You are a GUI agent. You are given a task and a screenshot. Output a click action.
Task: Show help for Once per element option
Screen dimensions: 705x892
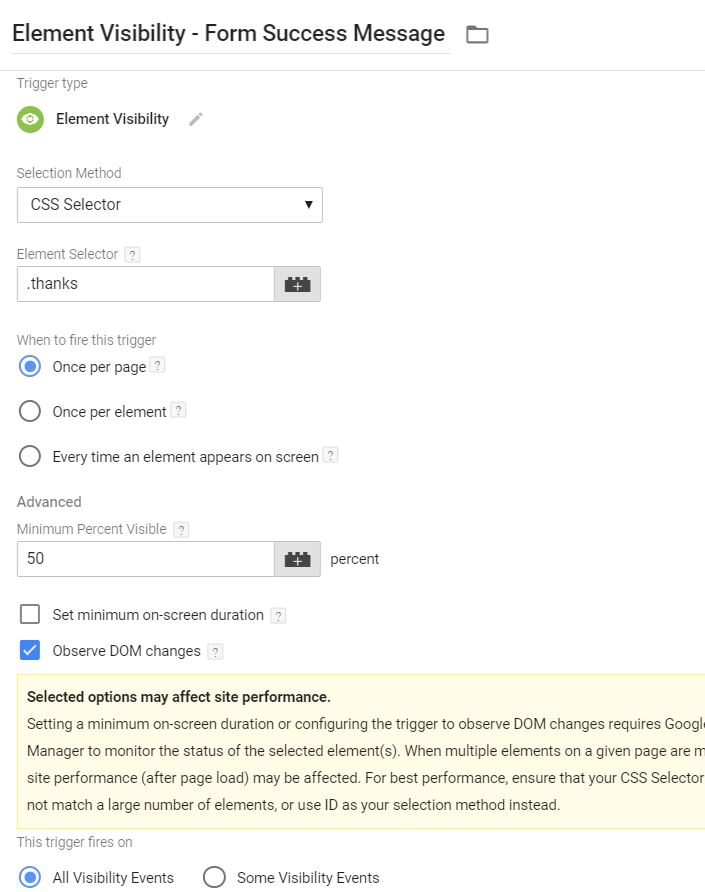tap(178, 410)
